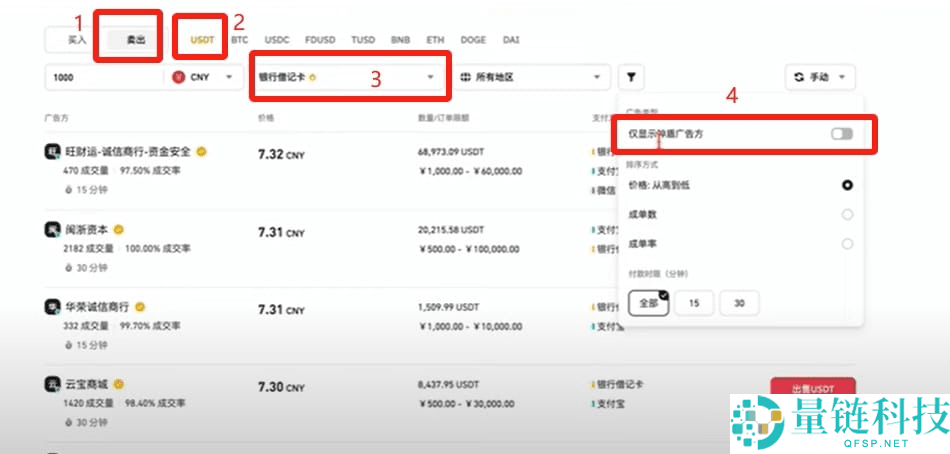950x454 pixels.
Task: Open advertiser 云宝商城
Action: [87, 384]
